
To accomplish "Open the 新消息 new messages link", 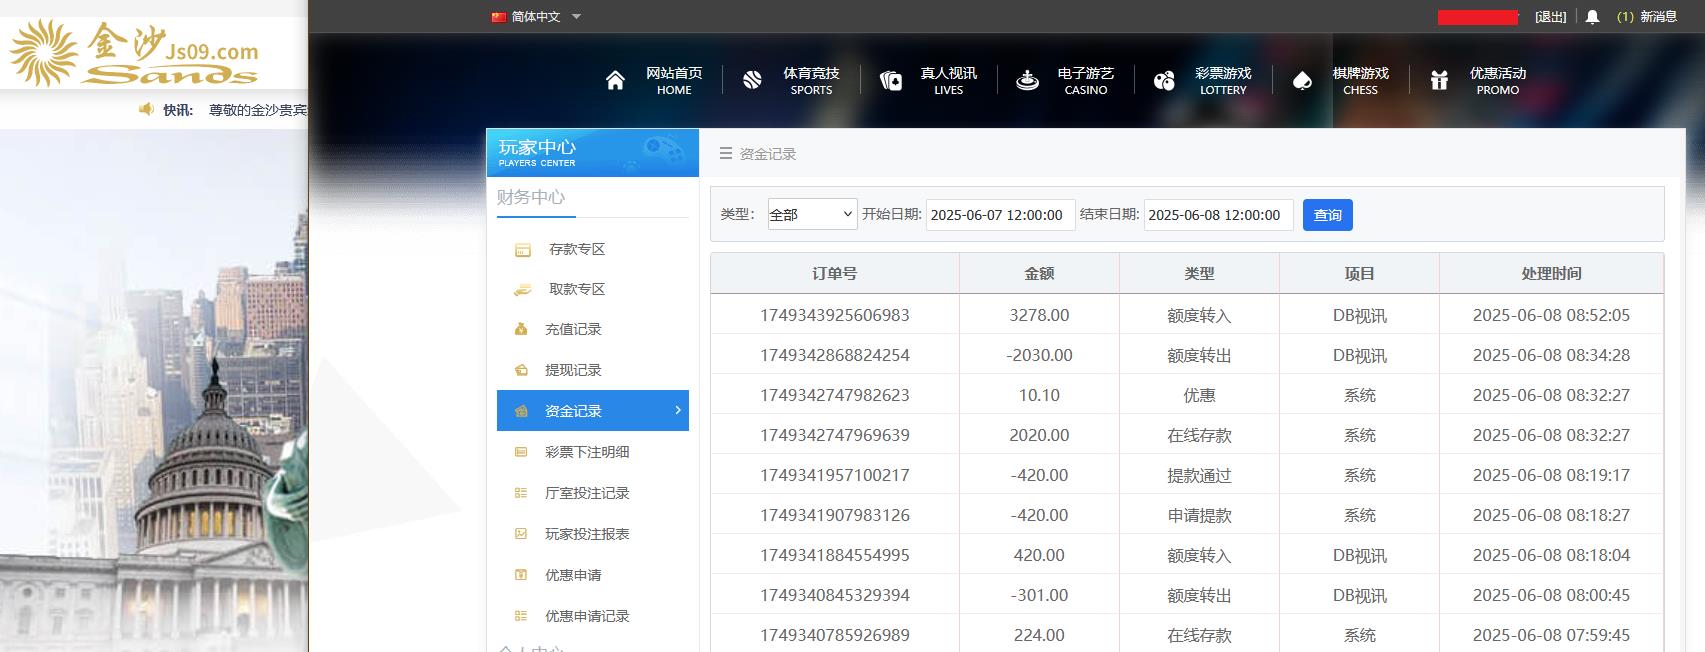I will click(x=1657, y=17).
